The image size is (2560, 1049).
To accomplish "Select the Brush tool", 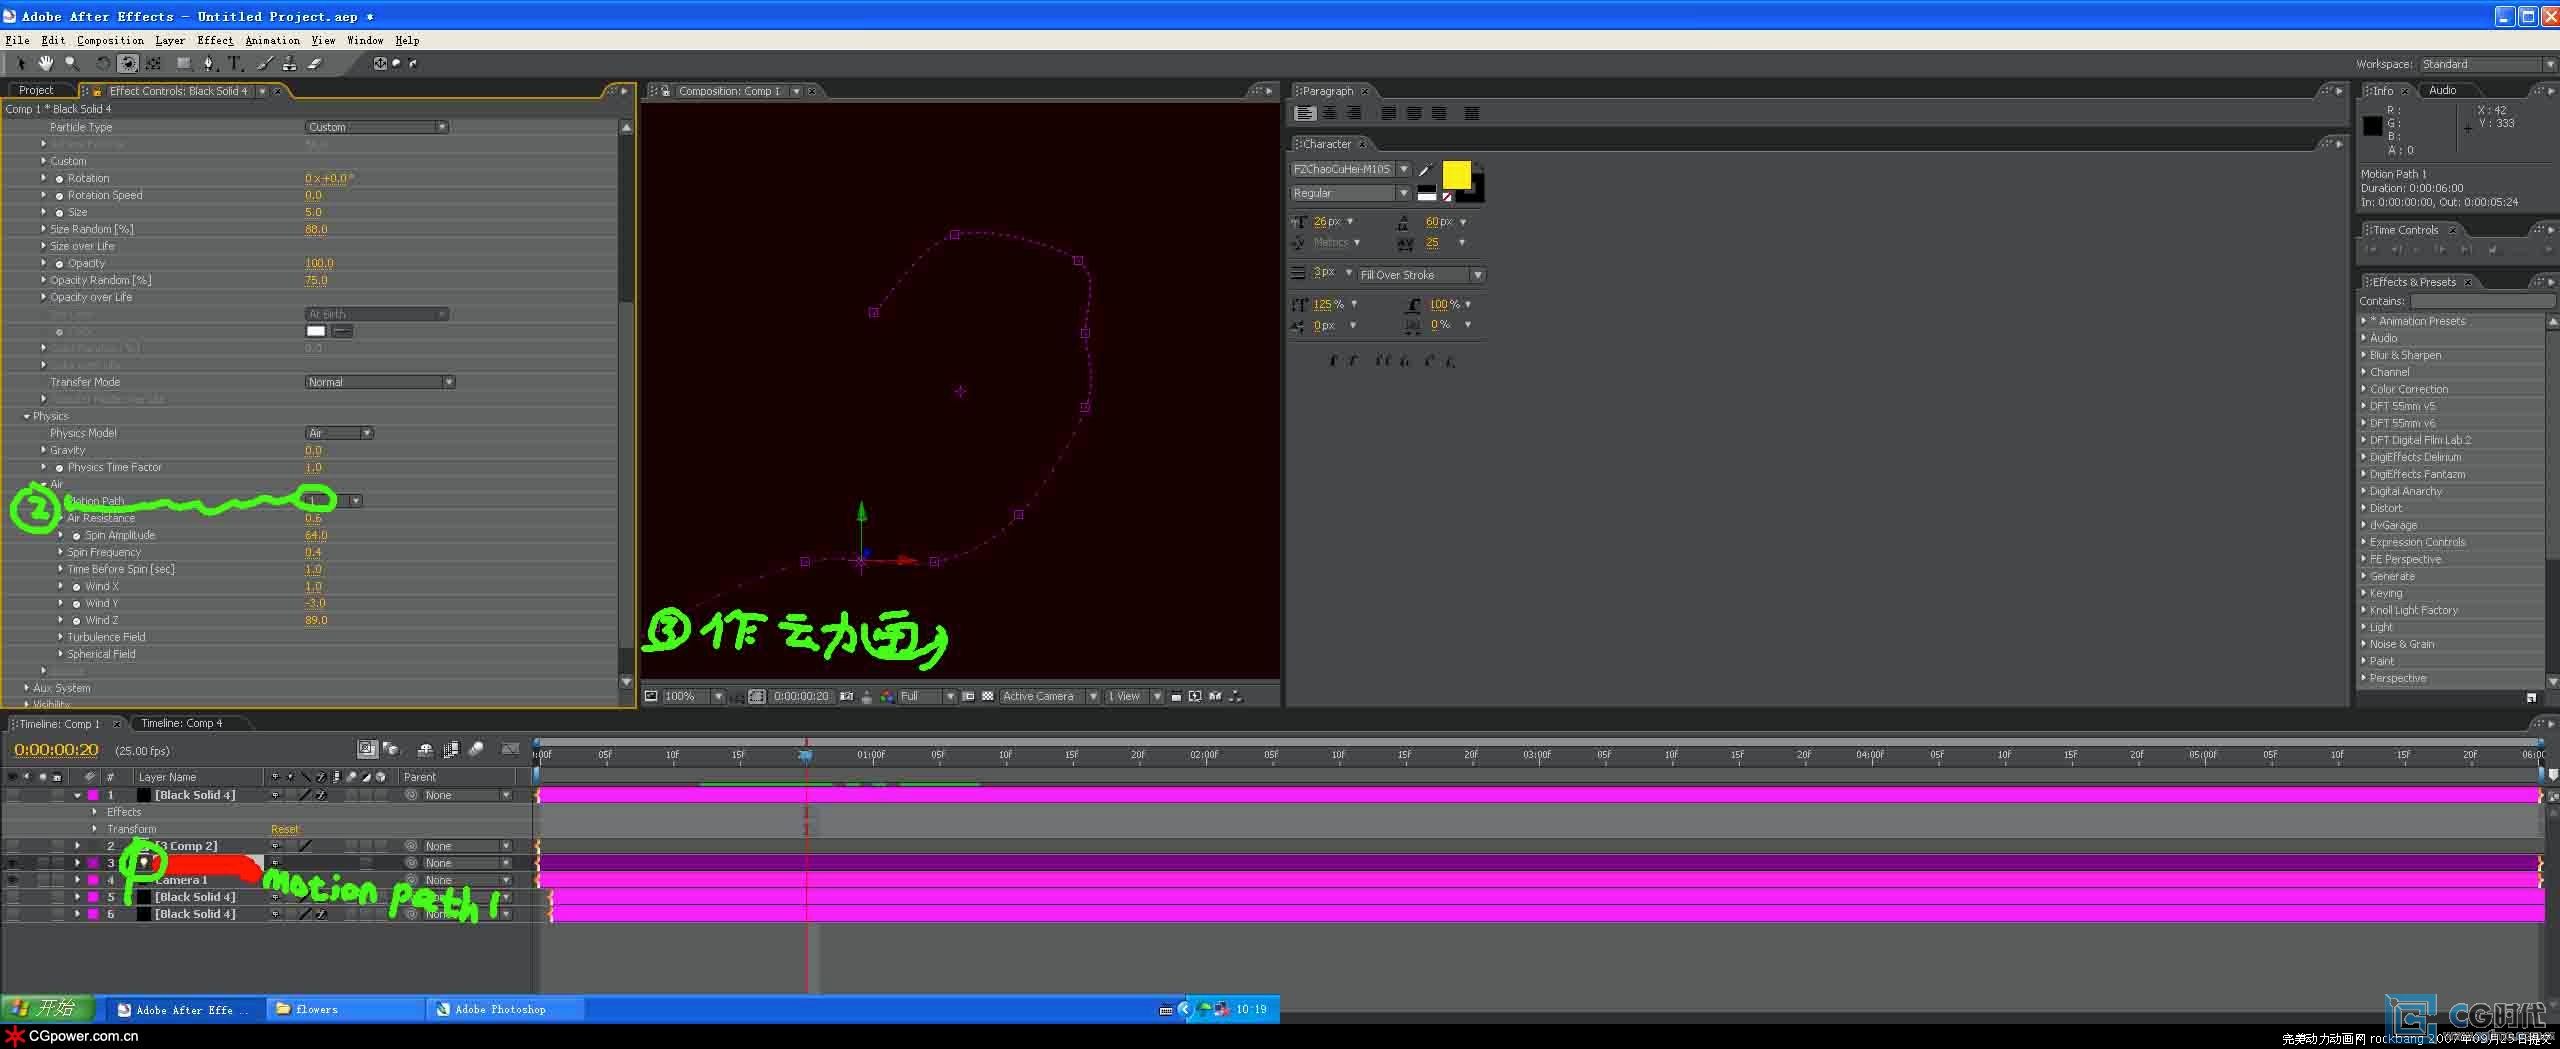I will point(265,63).
